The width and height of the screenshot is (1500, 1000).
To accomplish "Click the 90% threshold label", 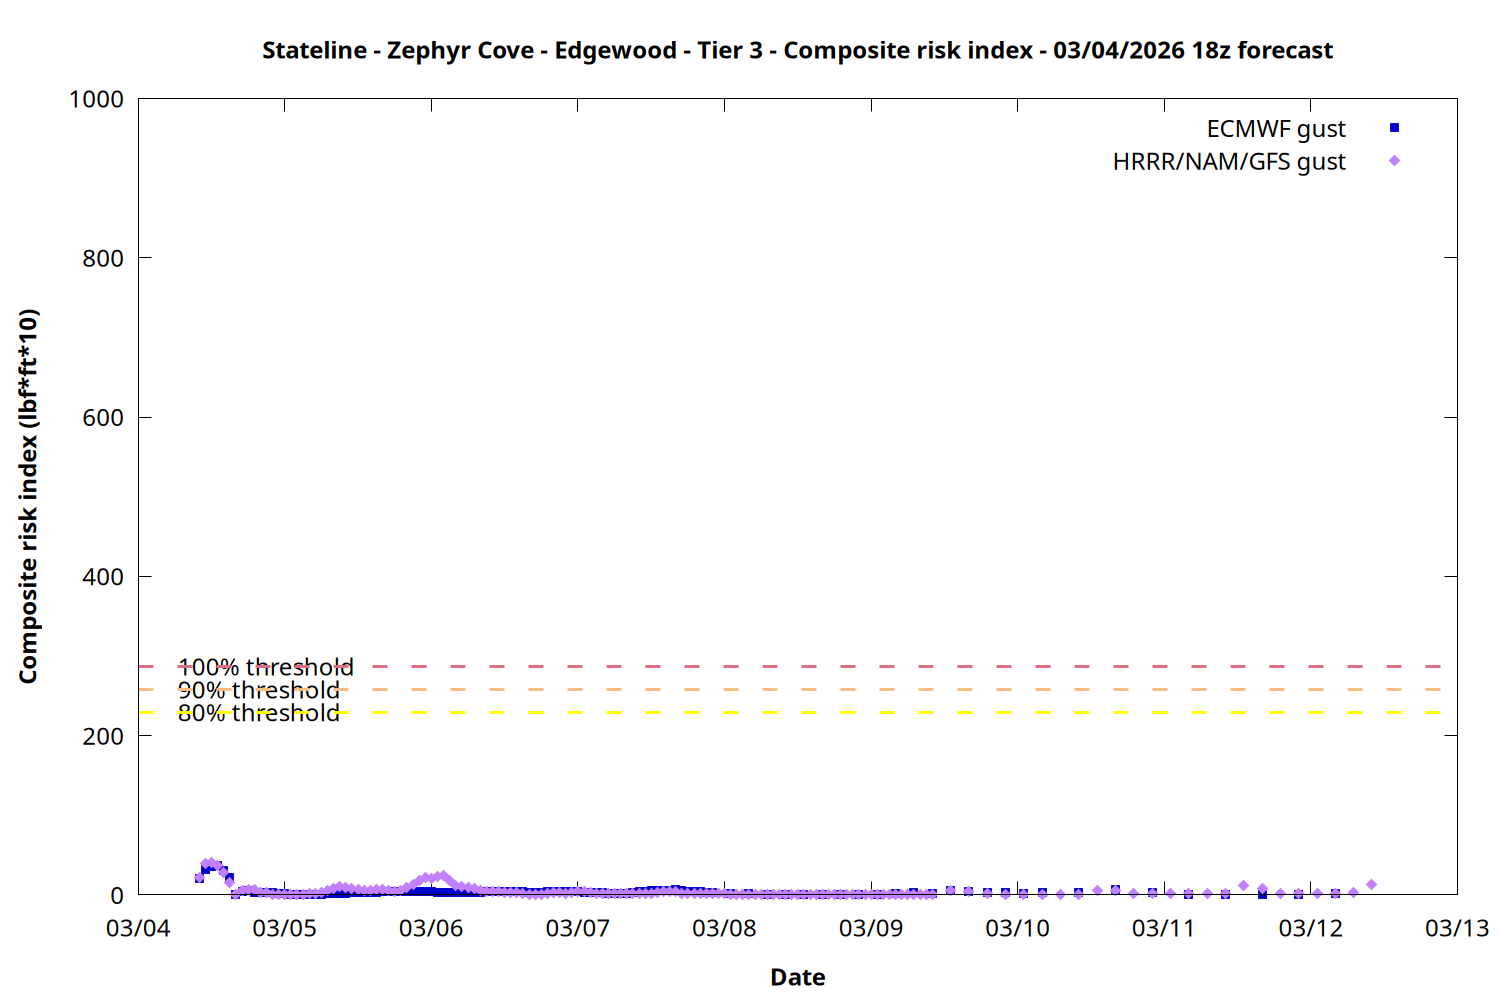I will pyautogui.click(x=259, y=690).
